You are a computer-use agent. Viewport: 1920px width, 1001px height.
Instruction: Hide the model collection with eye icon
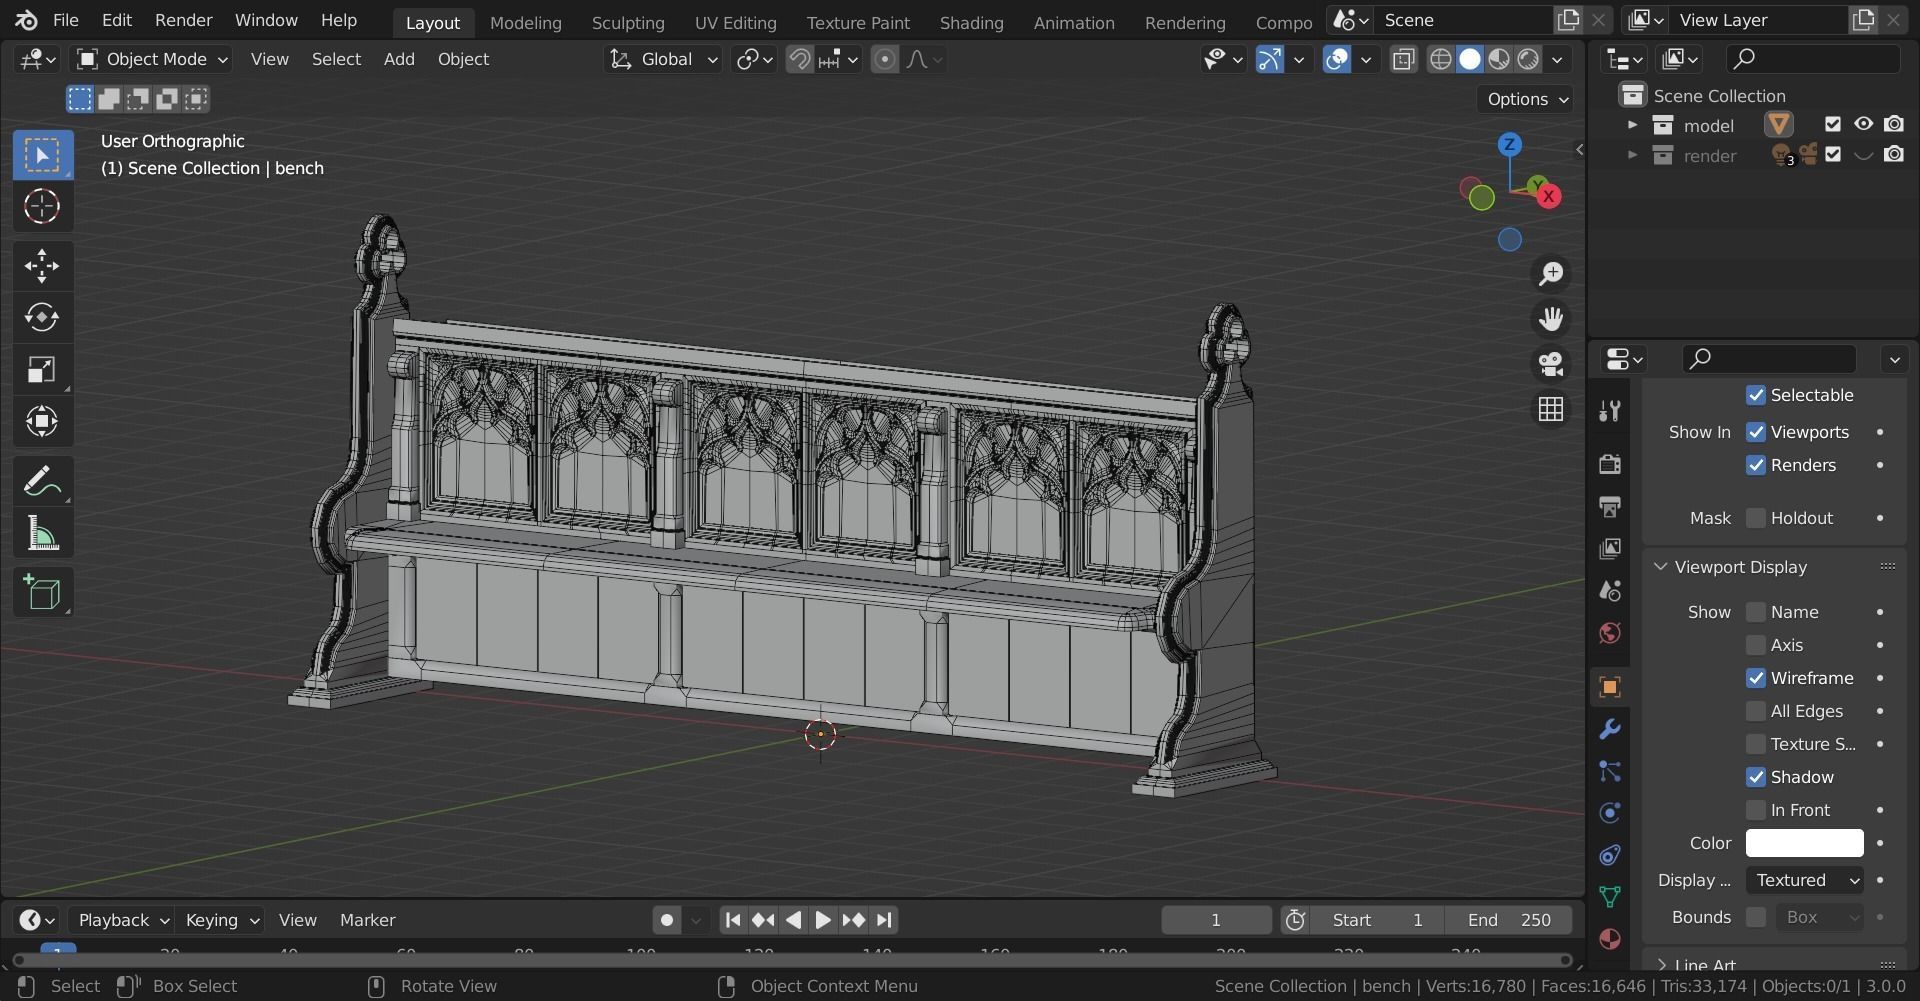(x=1863, y=125)
